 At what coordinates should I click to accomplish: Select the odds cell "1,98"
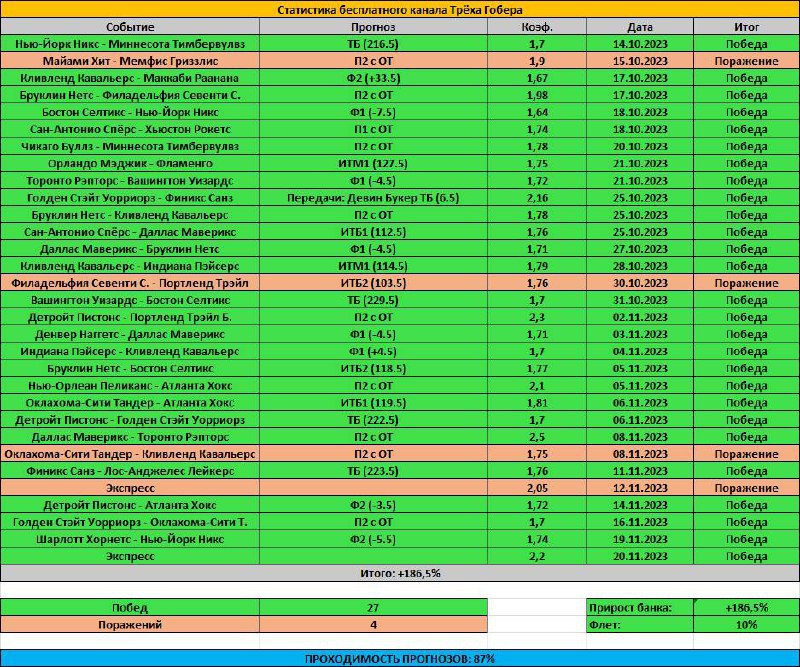coord(537,95)
